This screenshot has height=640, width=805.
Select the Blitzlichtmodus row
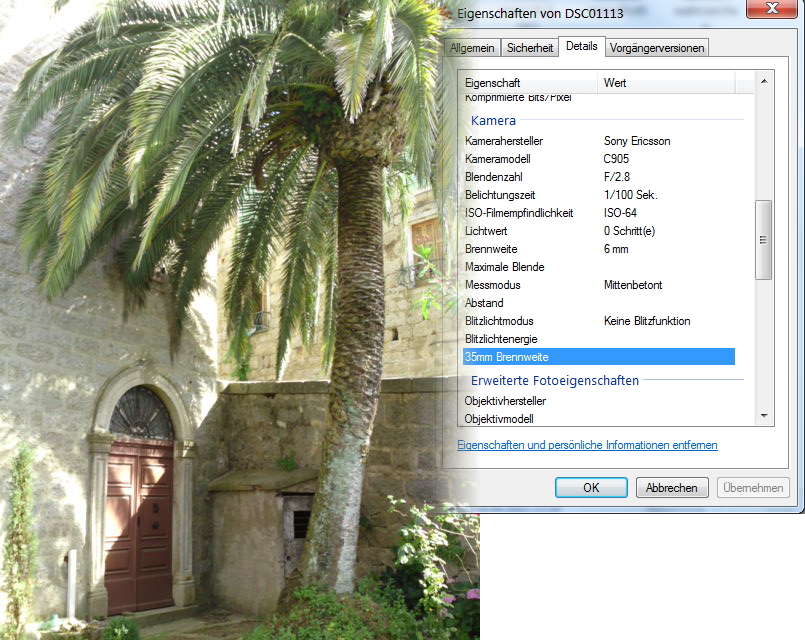[599, 320]
